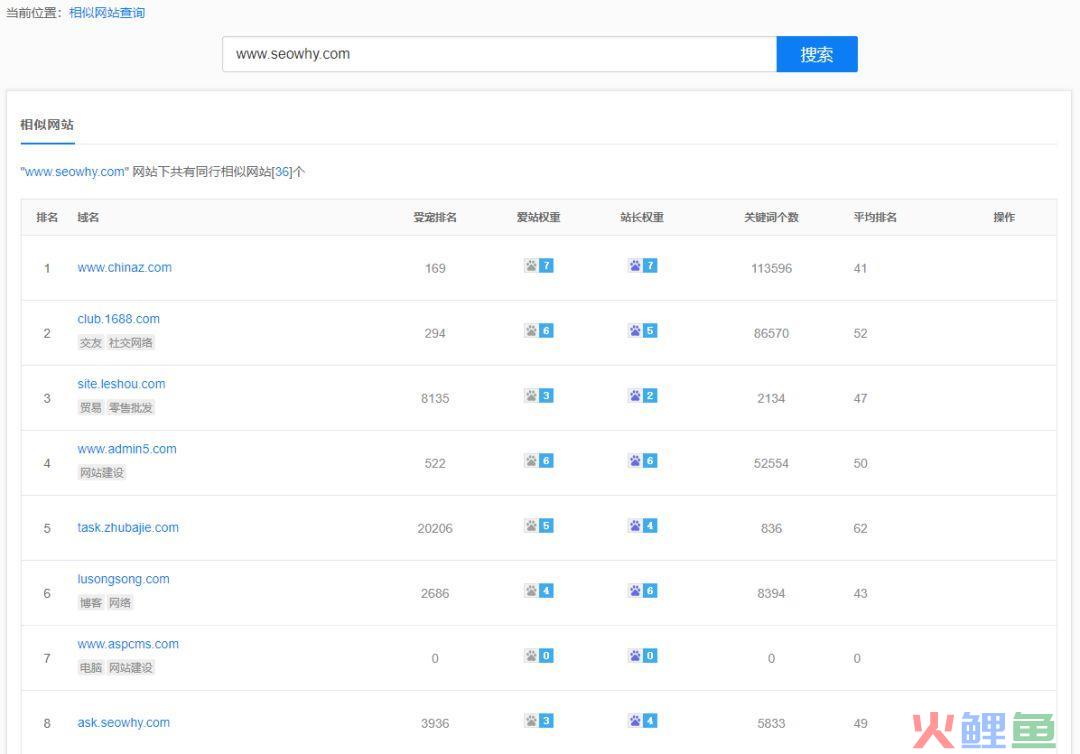Click average rank 62 for task.zhubajie.com
Image resolution: width=1080 pixels, height=754 pixels.
[x=860, y=529]
